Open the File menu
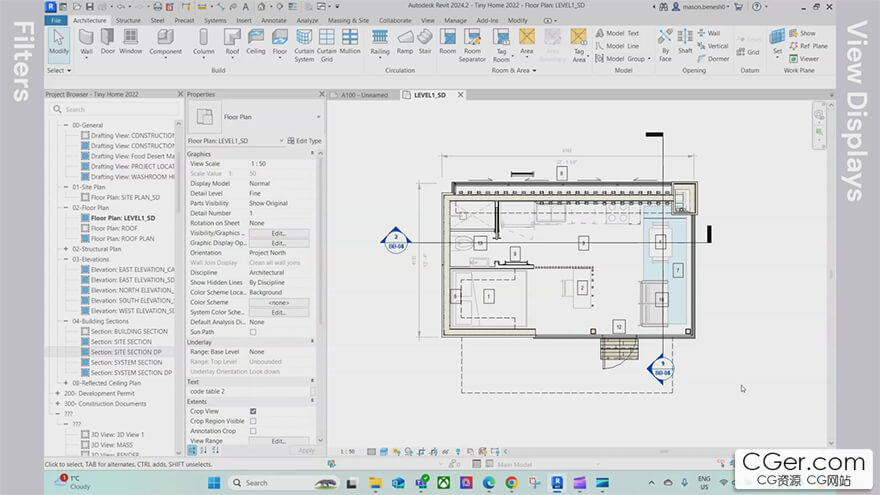 (x=56, y=20)
